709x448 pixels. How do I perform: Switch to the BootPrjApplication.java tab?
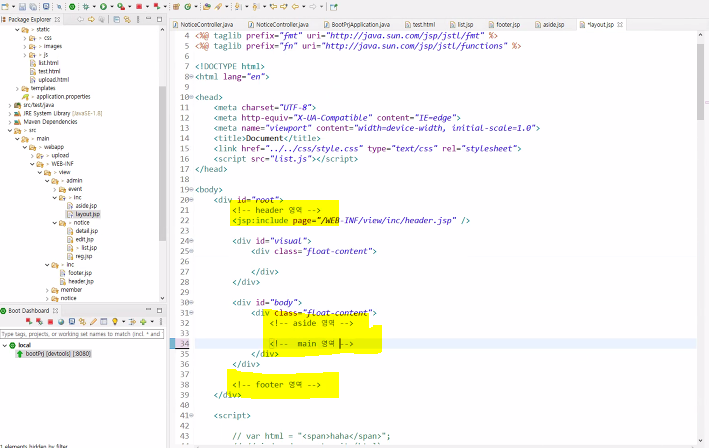357,24
